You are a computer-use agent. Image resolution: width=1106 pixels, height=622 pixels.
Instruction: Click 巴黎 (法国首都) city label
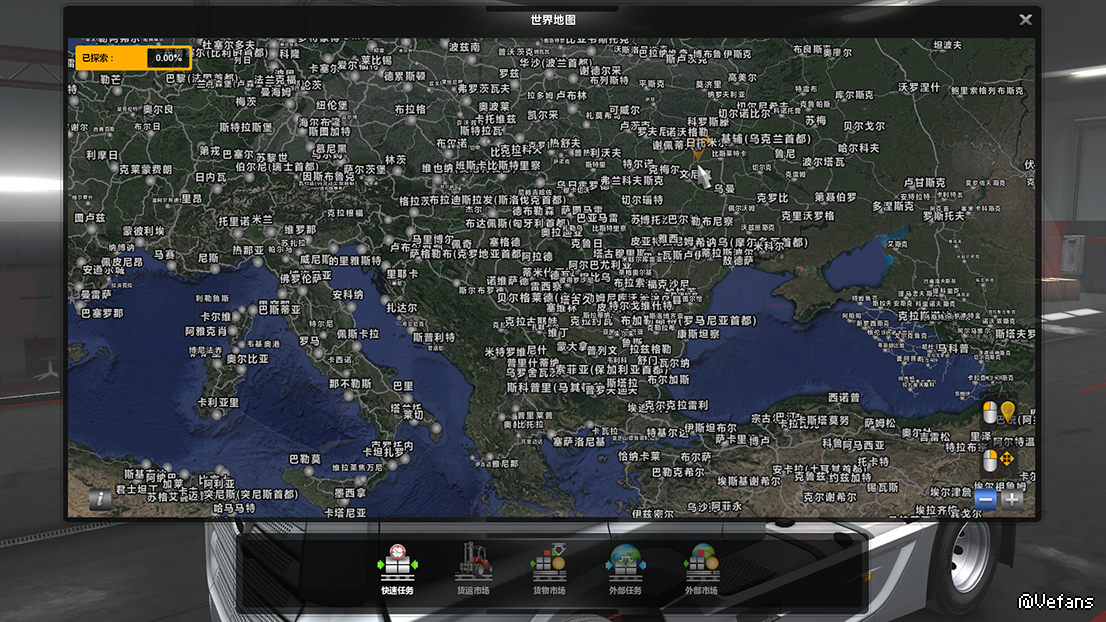(x=204, y=78)
